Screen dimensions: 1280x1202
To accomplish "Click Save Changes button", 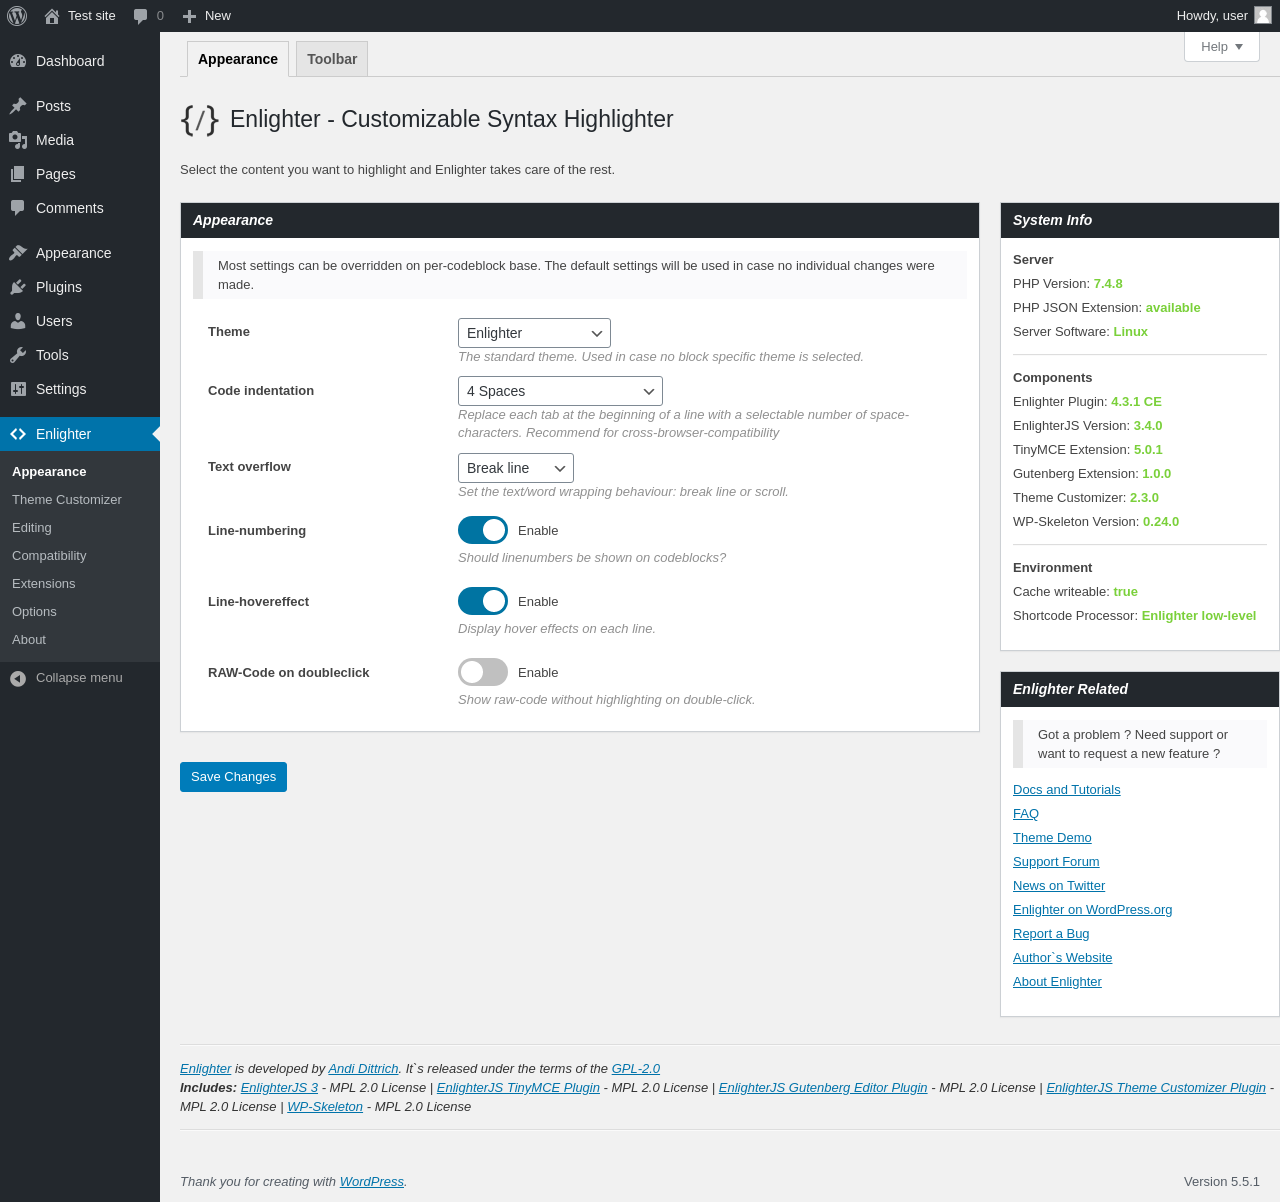I will click(233, 777).
